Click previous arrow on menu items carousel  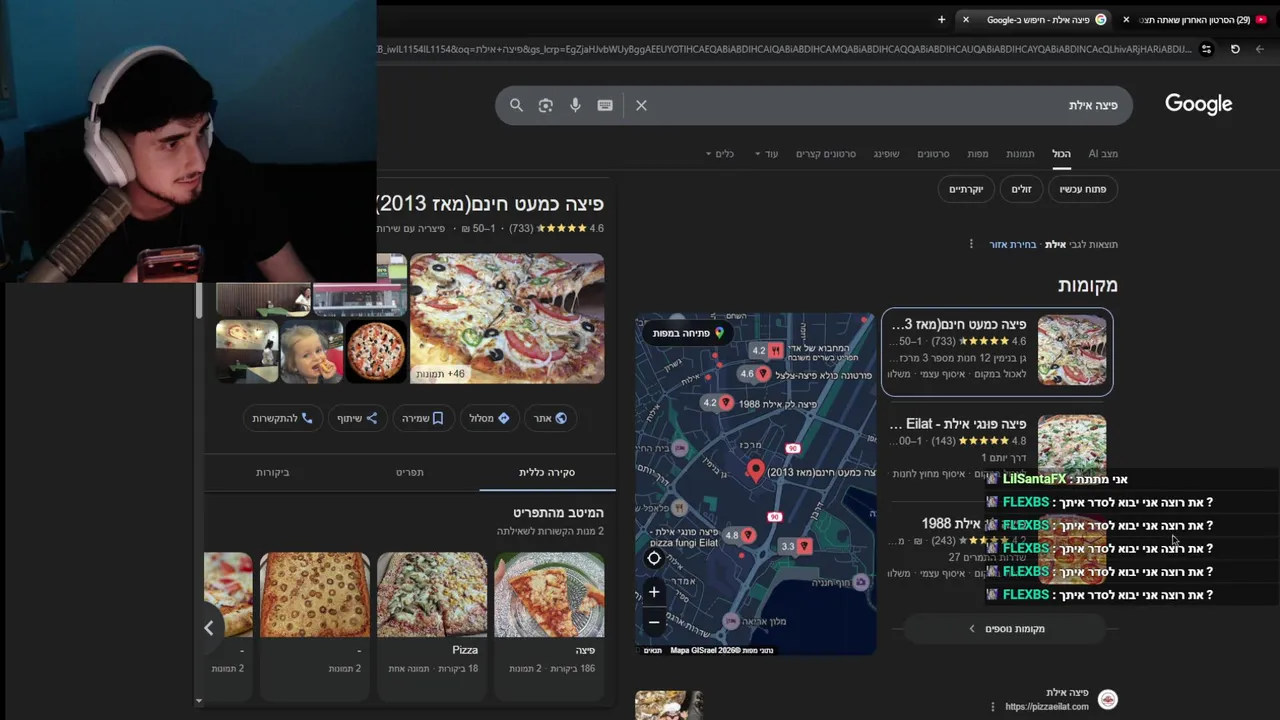(209, 628)
